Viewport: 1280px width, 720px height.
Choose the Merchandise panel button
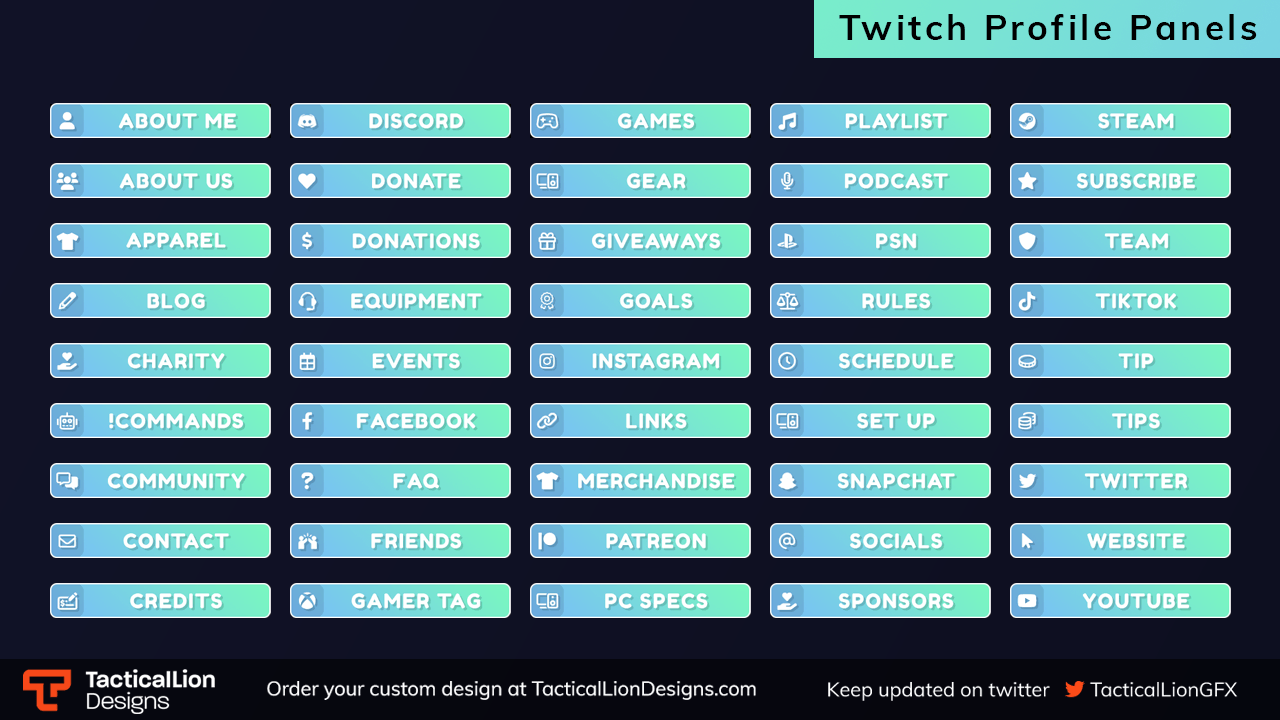coord(640,481)
